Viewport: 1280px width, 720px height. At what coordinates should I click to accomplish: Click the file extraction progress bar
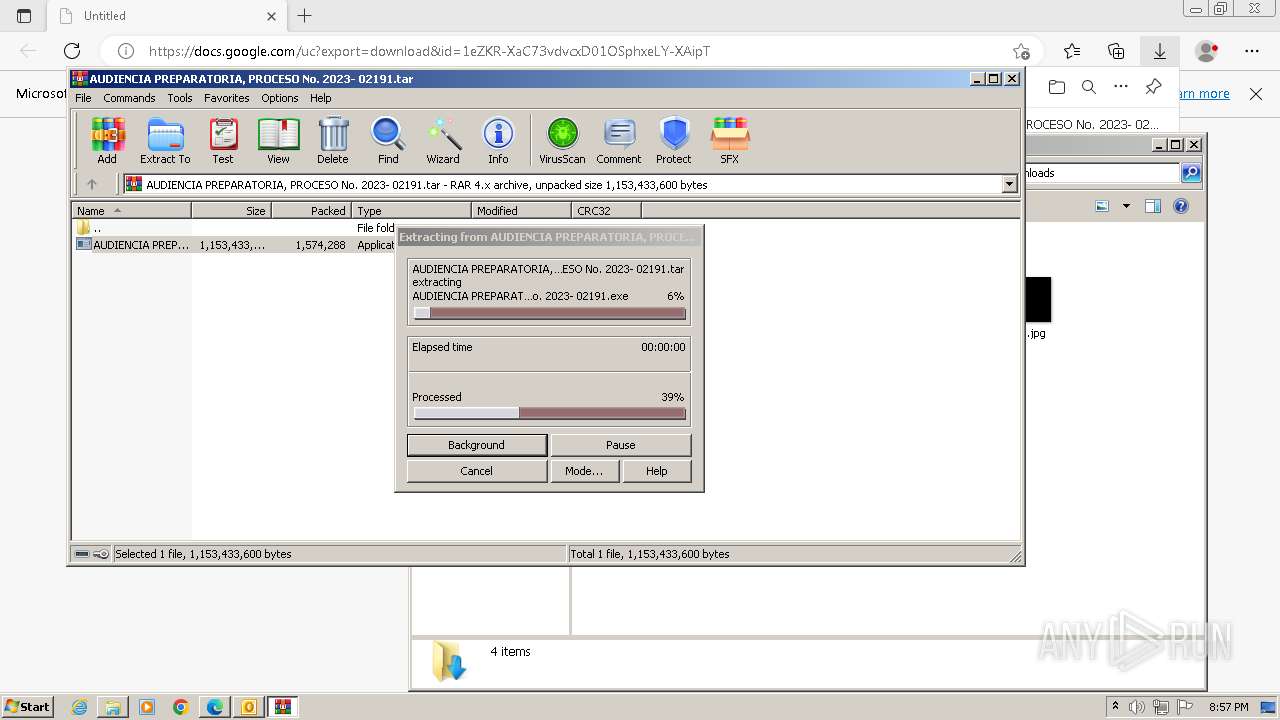549,313
